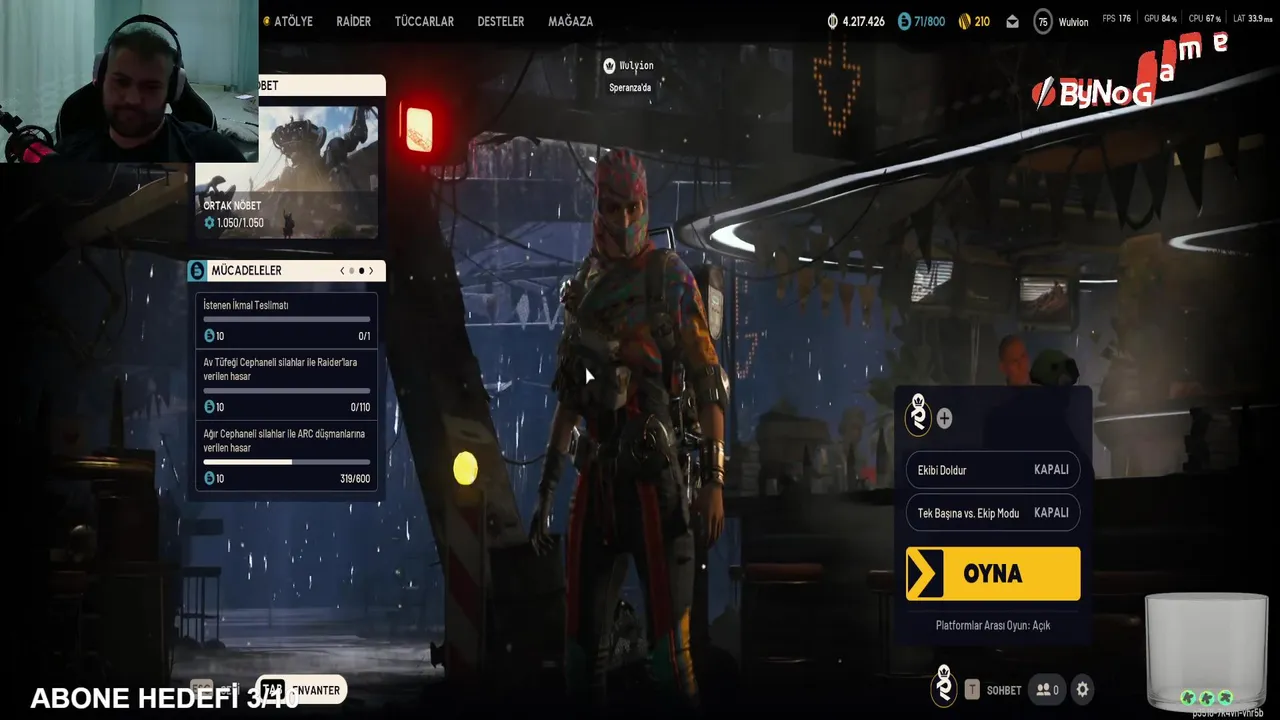
Task: Open the SOHBET chat
Action: [1004, 690]
